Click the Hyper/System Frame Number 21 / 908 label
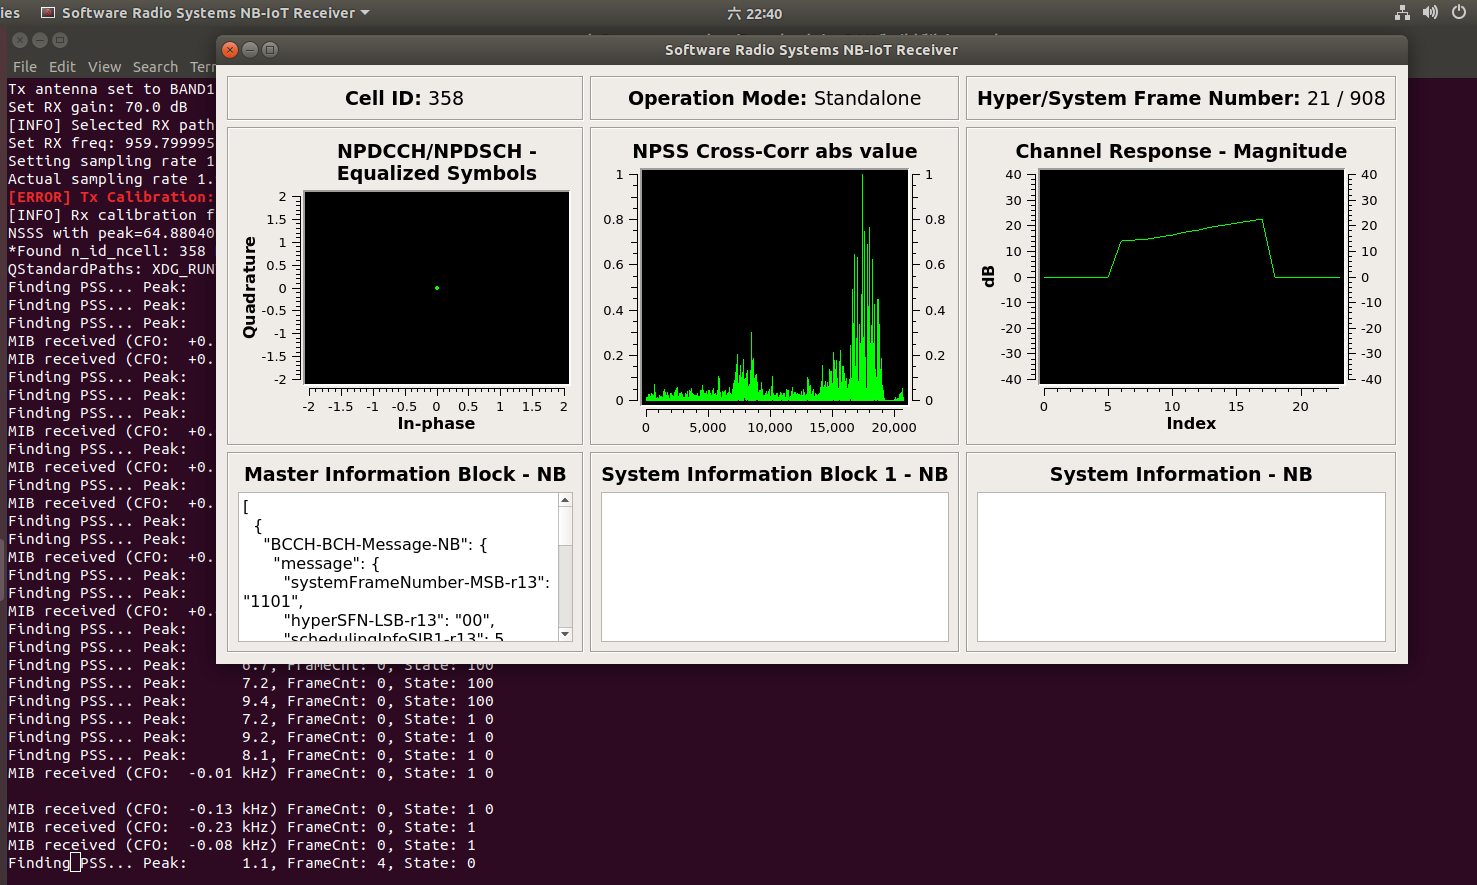The height and width of the screenshot is (885, 1477). [1181, 98]
